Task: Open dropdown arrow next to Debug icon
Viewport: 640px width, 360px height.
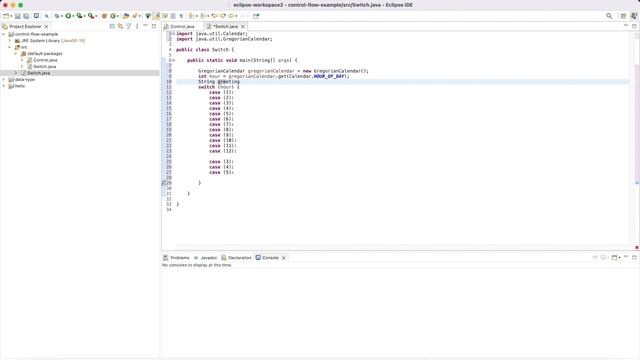Action: click(x=62, y=16)
